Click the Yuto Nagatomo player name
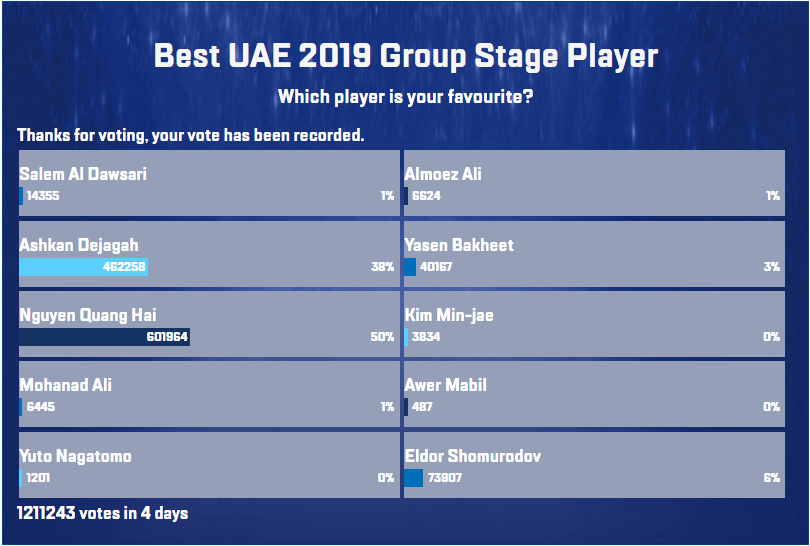Screen dimensions: 810x546 click(76, 457)
